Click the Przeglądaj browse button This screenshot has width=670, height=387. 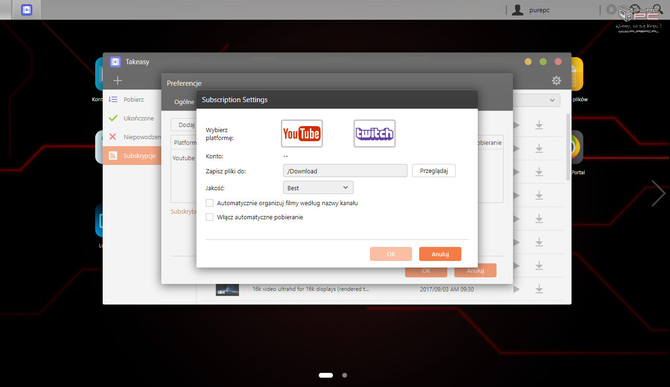433,171
